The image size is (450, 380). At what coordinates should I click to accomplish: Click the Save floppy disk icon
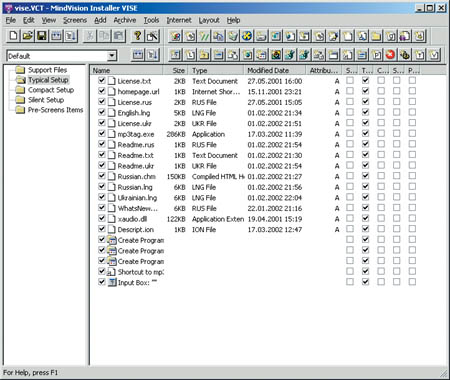coord(42,36)
